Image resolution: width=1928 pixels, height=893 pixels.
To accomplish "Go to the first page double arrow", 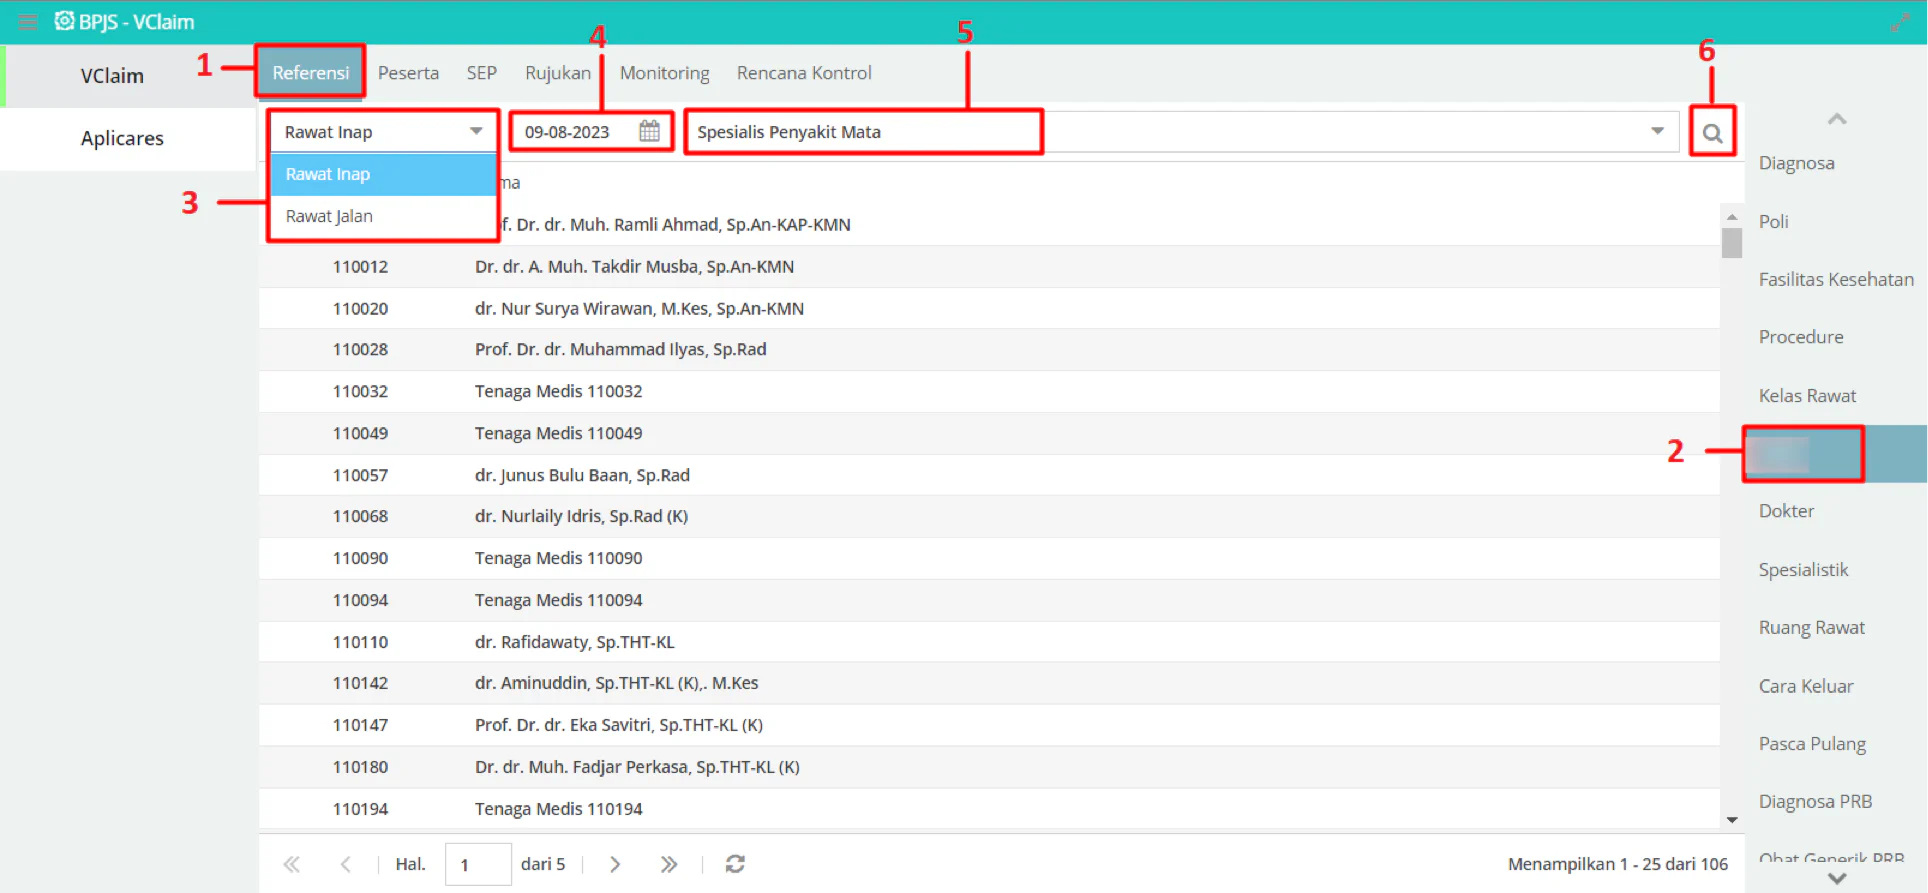I will 292,864.
